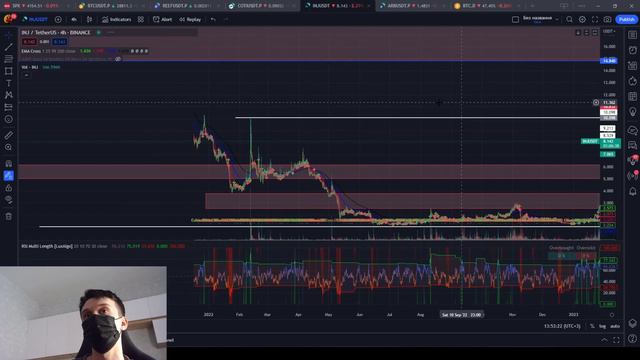Click the 14.840 price level label
The image size is (640, 360).
pos(609,61)
